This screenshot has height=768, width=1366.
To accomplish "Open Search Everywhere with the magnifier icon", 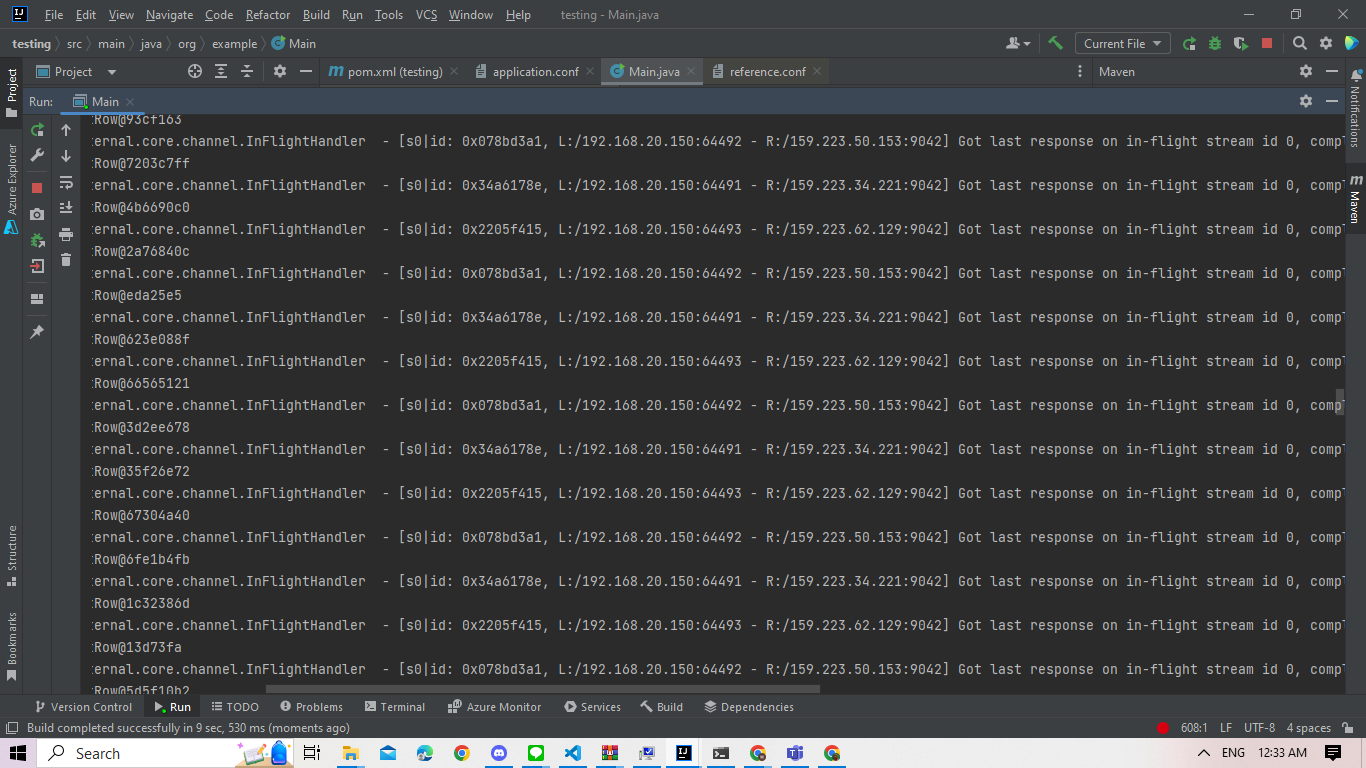I will tap(1299, 43).
